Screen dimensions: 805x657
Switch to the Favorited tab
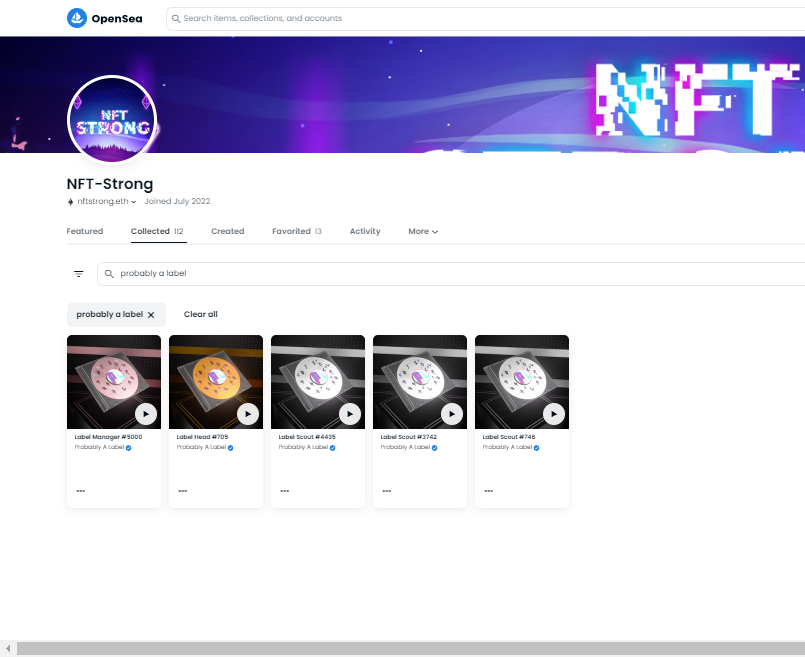297,231
